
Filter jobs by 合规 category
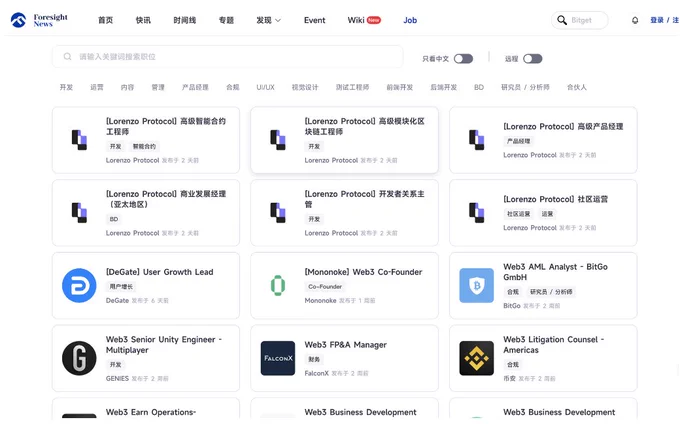[233, 87]
